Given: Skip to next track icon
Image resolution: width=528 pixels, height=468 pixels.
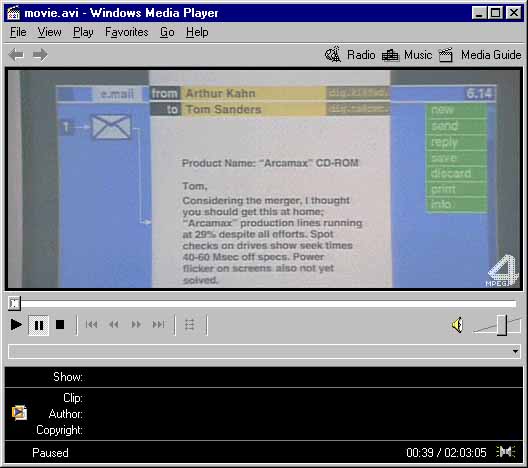Looking at the screenshot, I should point(158,325).
